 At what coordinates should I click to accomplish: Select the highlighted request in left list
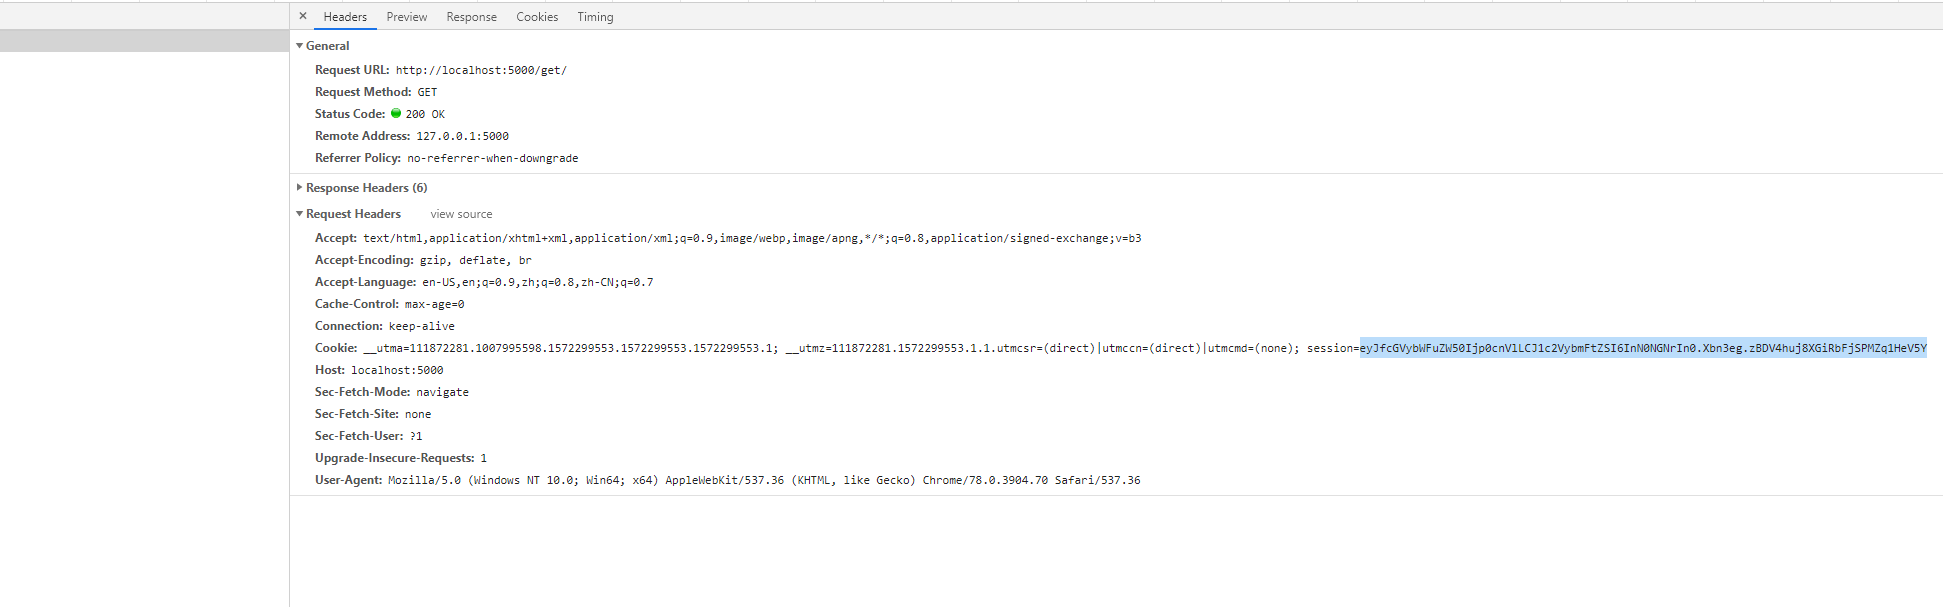click(x=144, y=41)
